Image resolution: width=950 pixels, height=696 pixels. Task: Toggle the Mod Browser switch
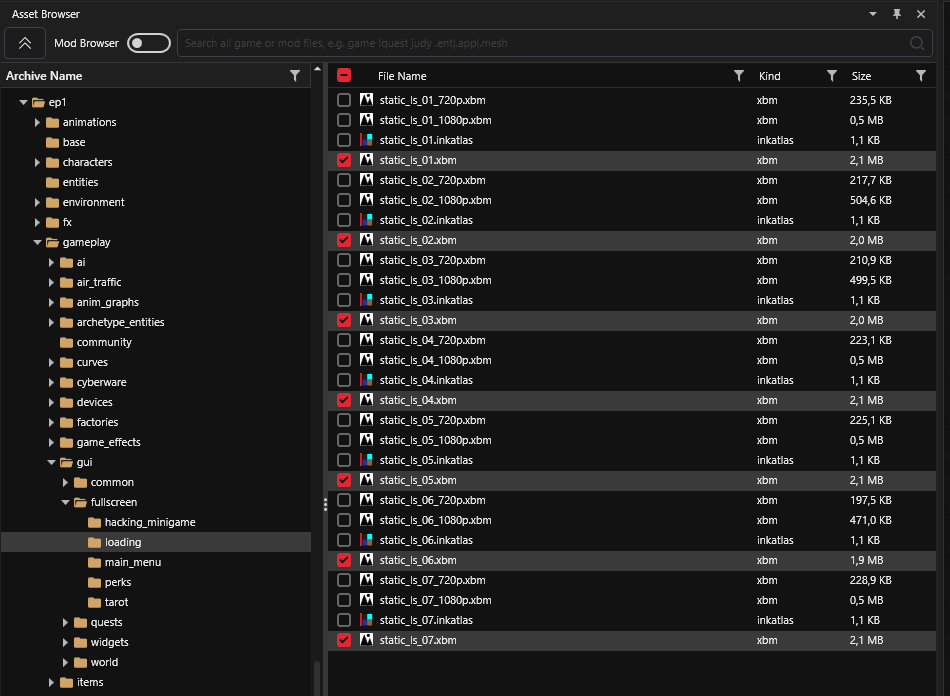[148, 43]
